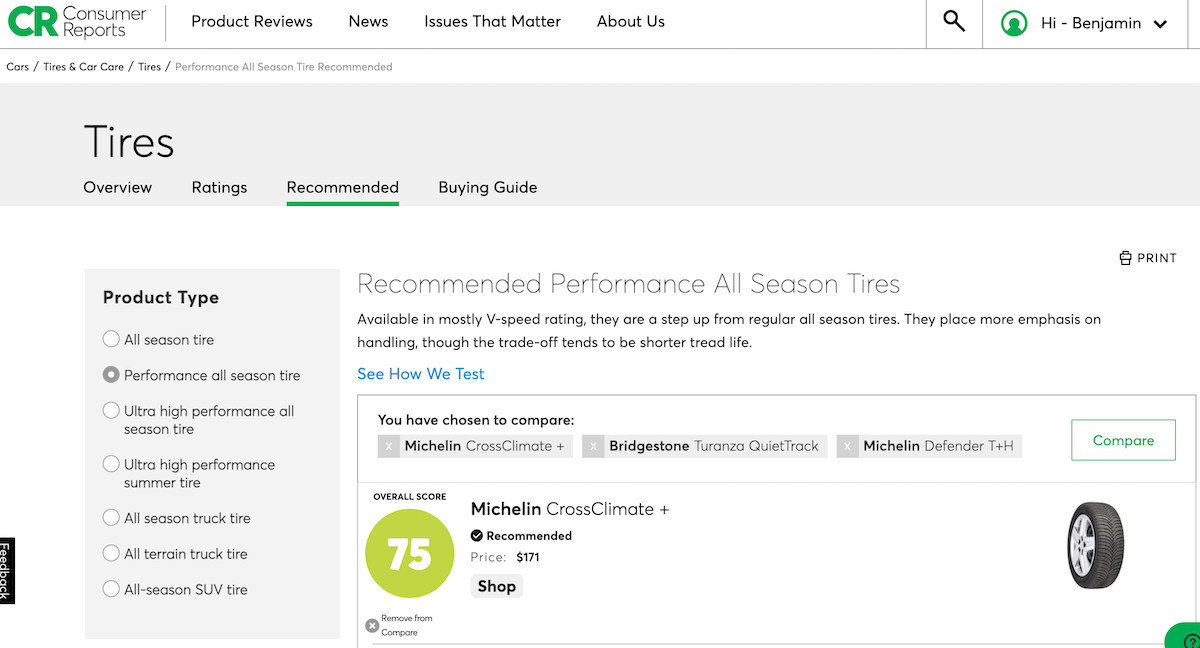1200x648 pixels.
Task: Open the Product Reviews menu
Action: [252, 21]
